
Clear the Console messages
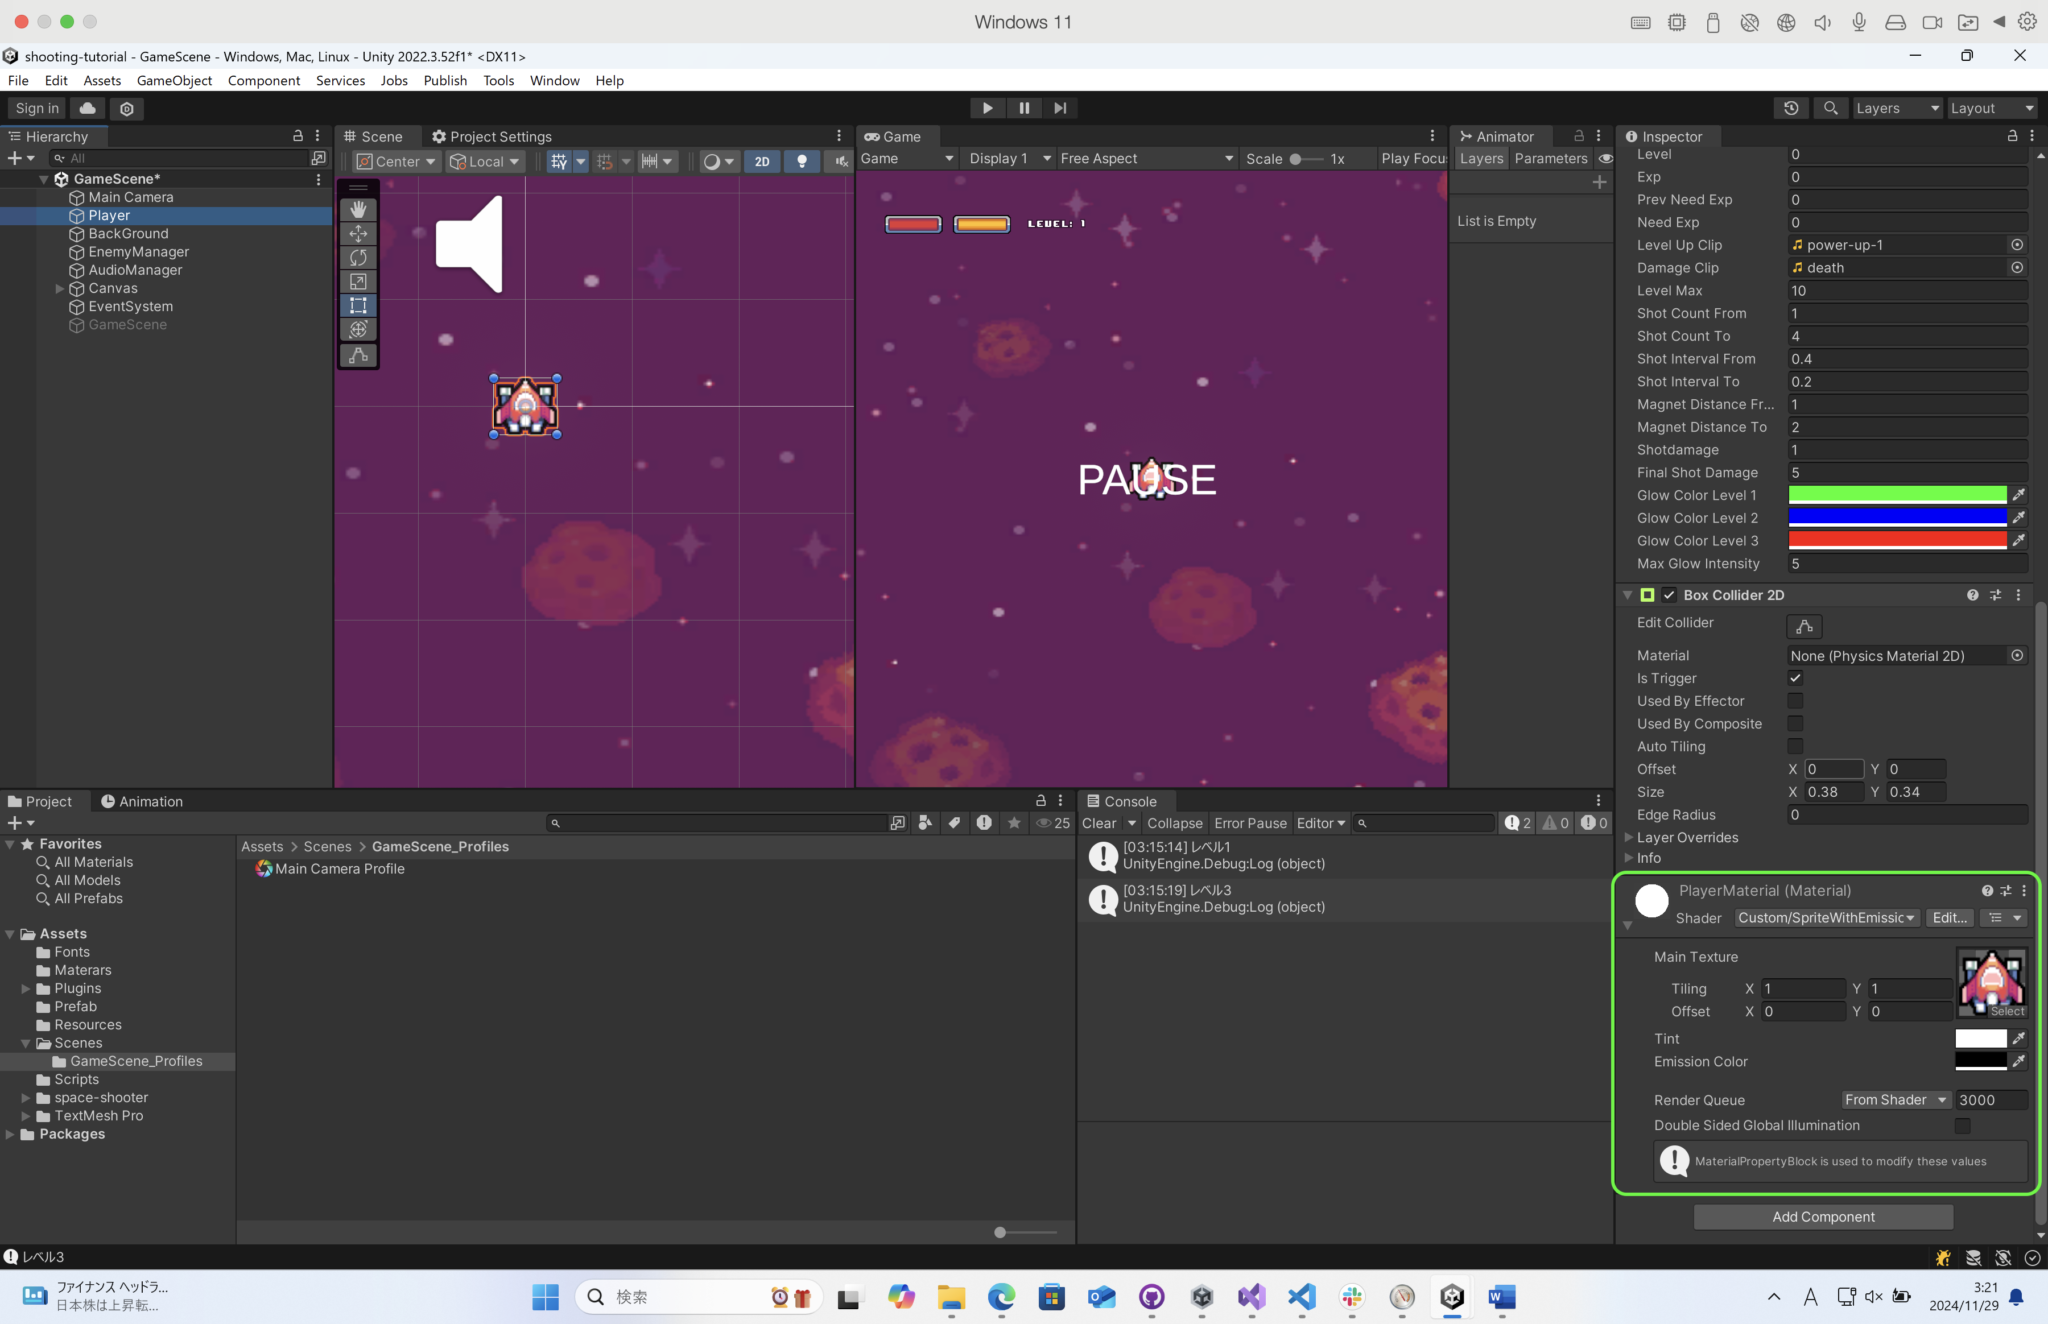coord(1101,823)
